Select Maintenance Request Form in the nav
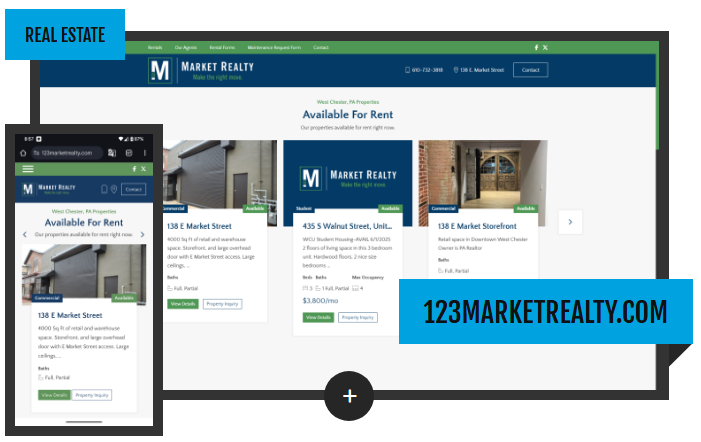This screenshot has height=442, width=701. coord(272,48)
